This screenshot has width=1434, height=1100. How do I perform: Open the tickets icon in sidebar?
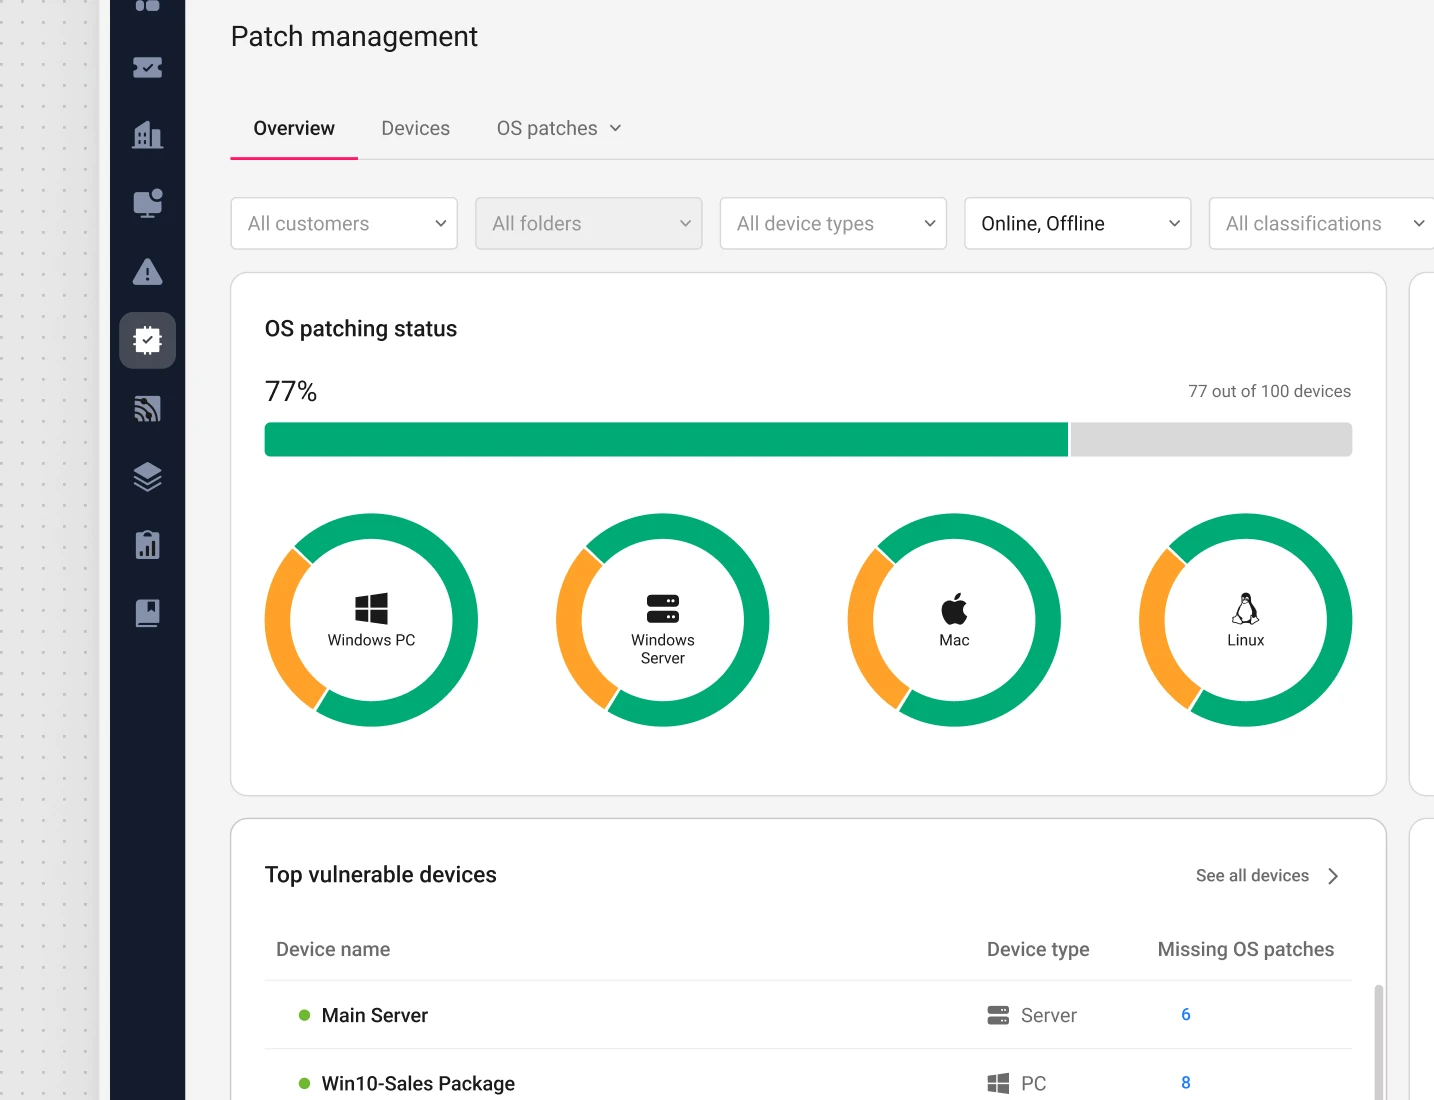(147, 68)
